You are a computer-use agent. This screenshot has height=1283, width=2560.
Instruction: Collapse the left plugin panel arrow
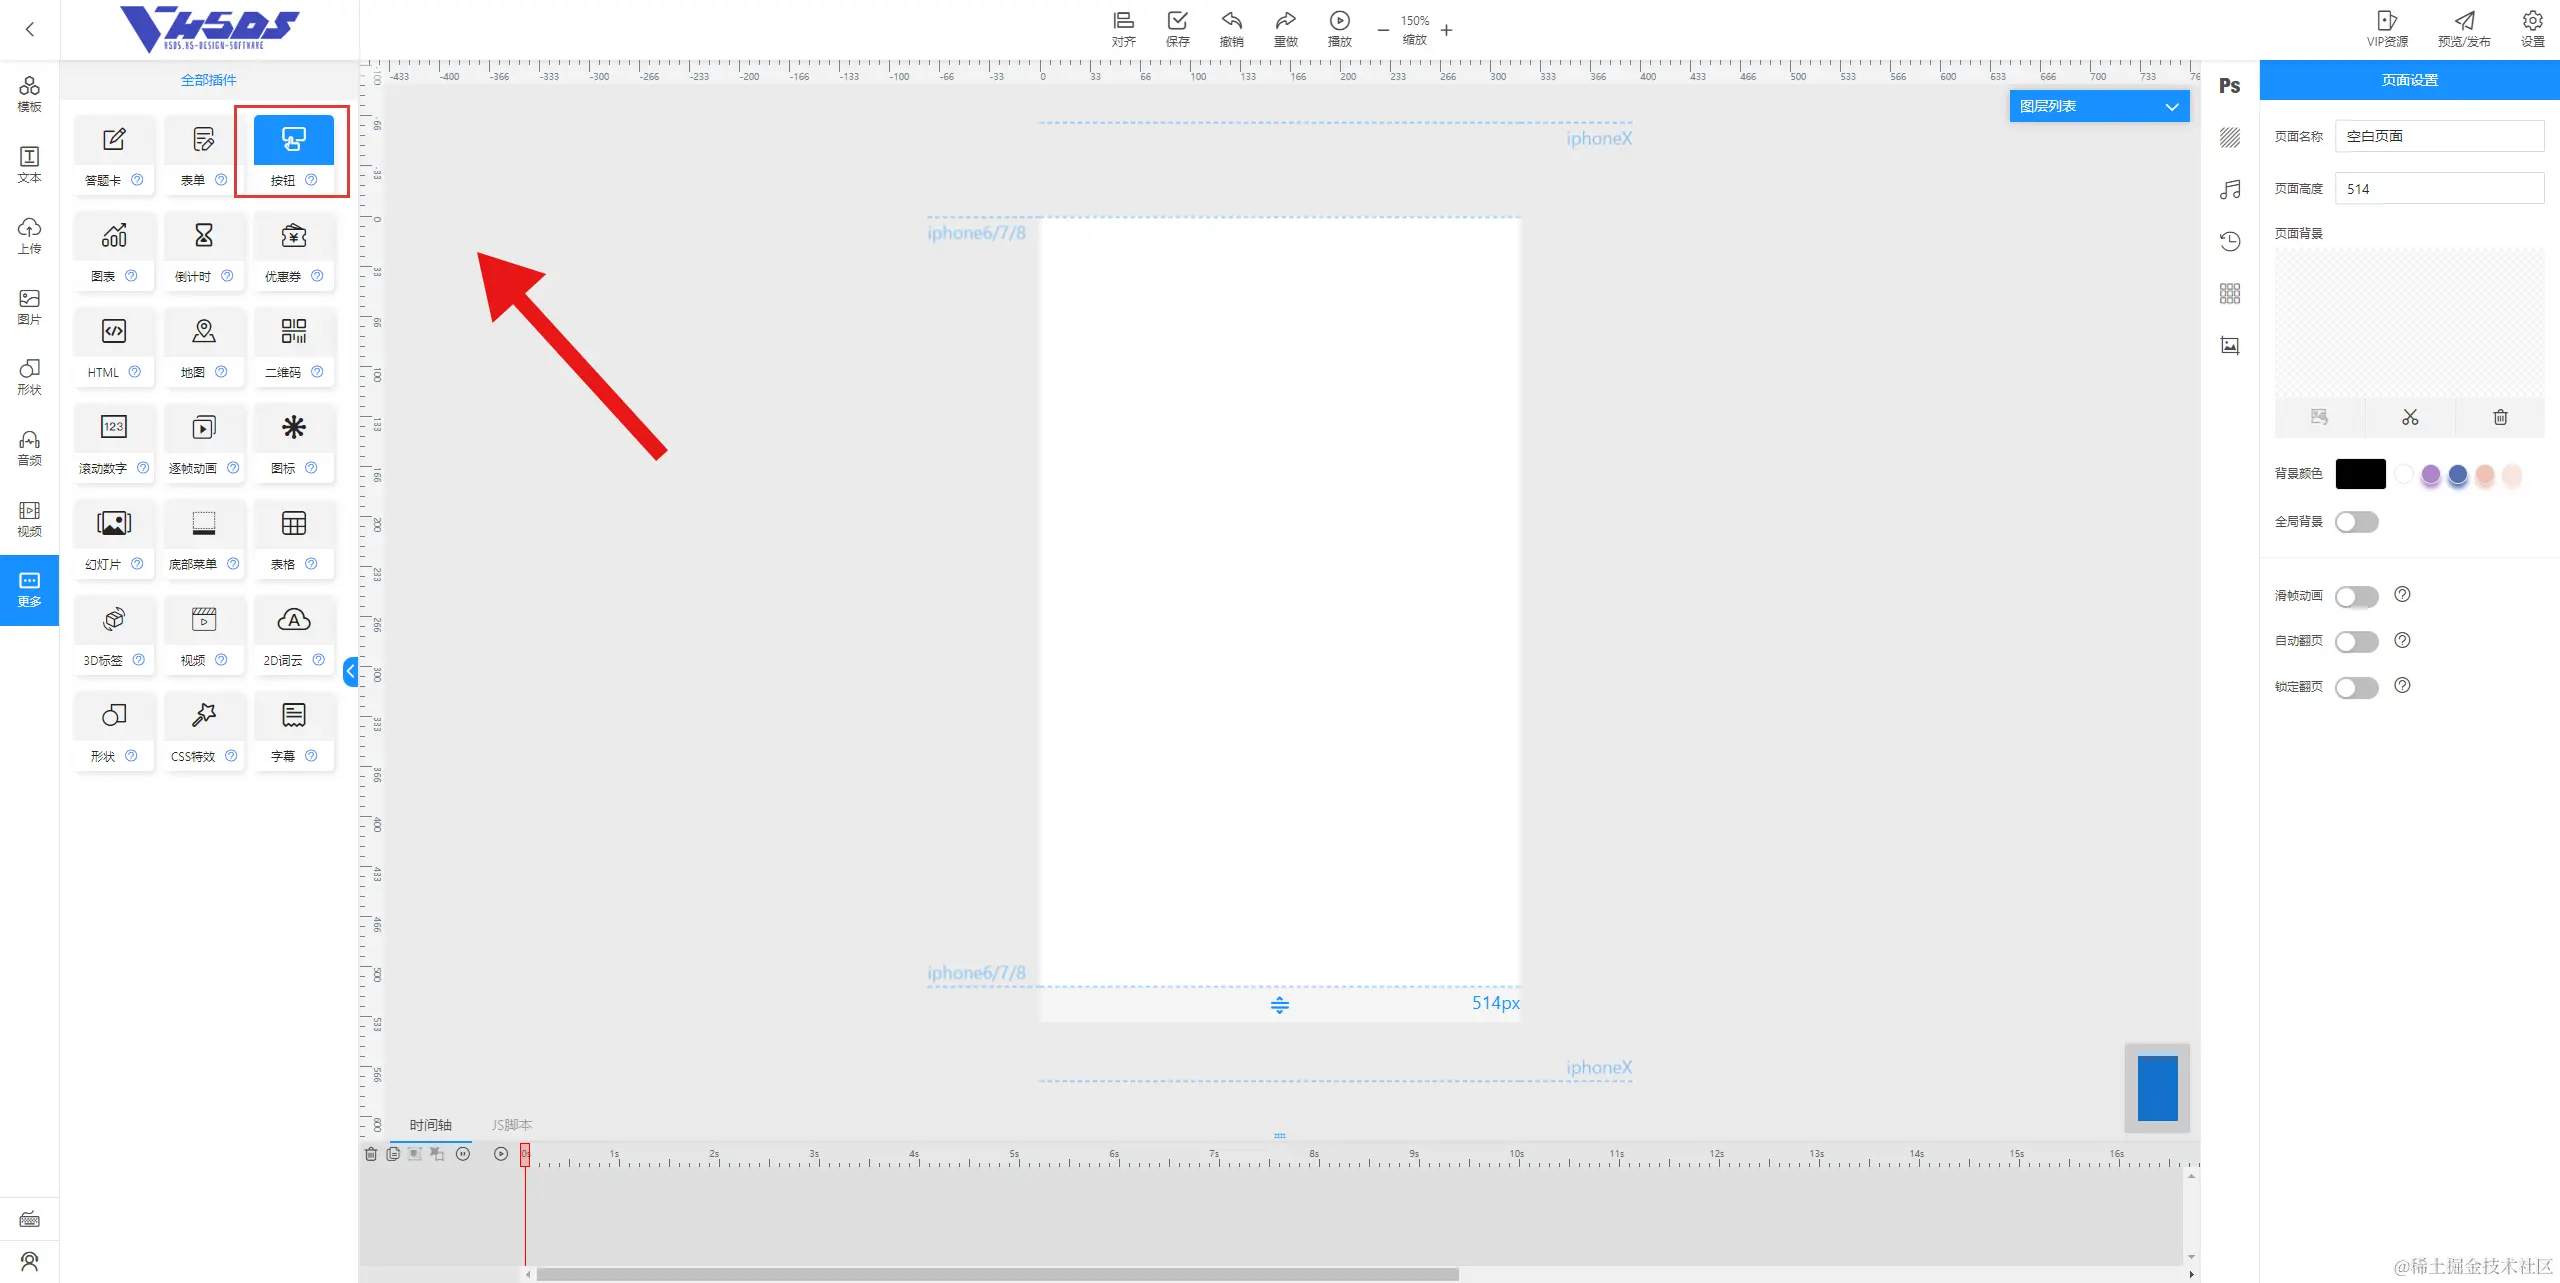[351, 671]
